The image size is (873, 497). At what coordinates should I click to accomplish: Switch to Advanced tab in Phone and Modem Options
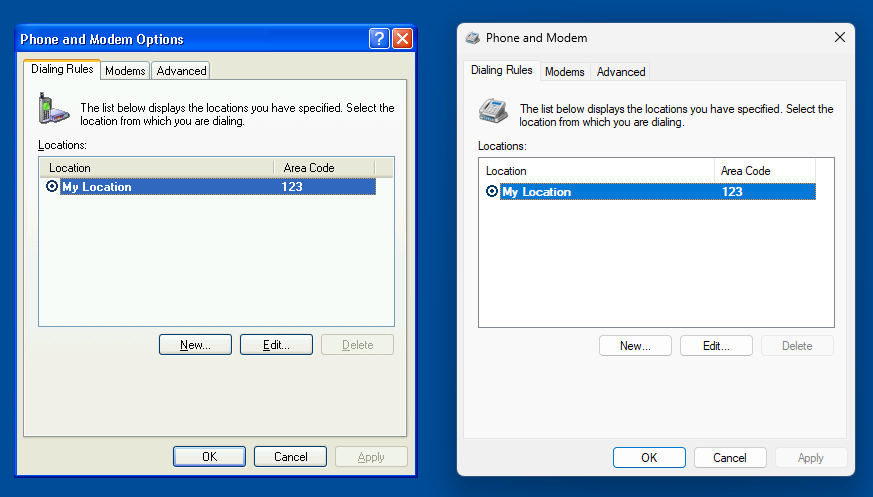tap(181, 71)
